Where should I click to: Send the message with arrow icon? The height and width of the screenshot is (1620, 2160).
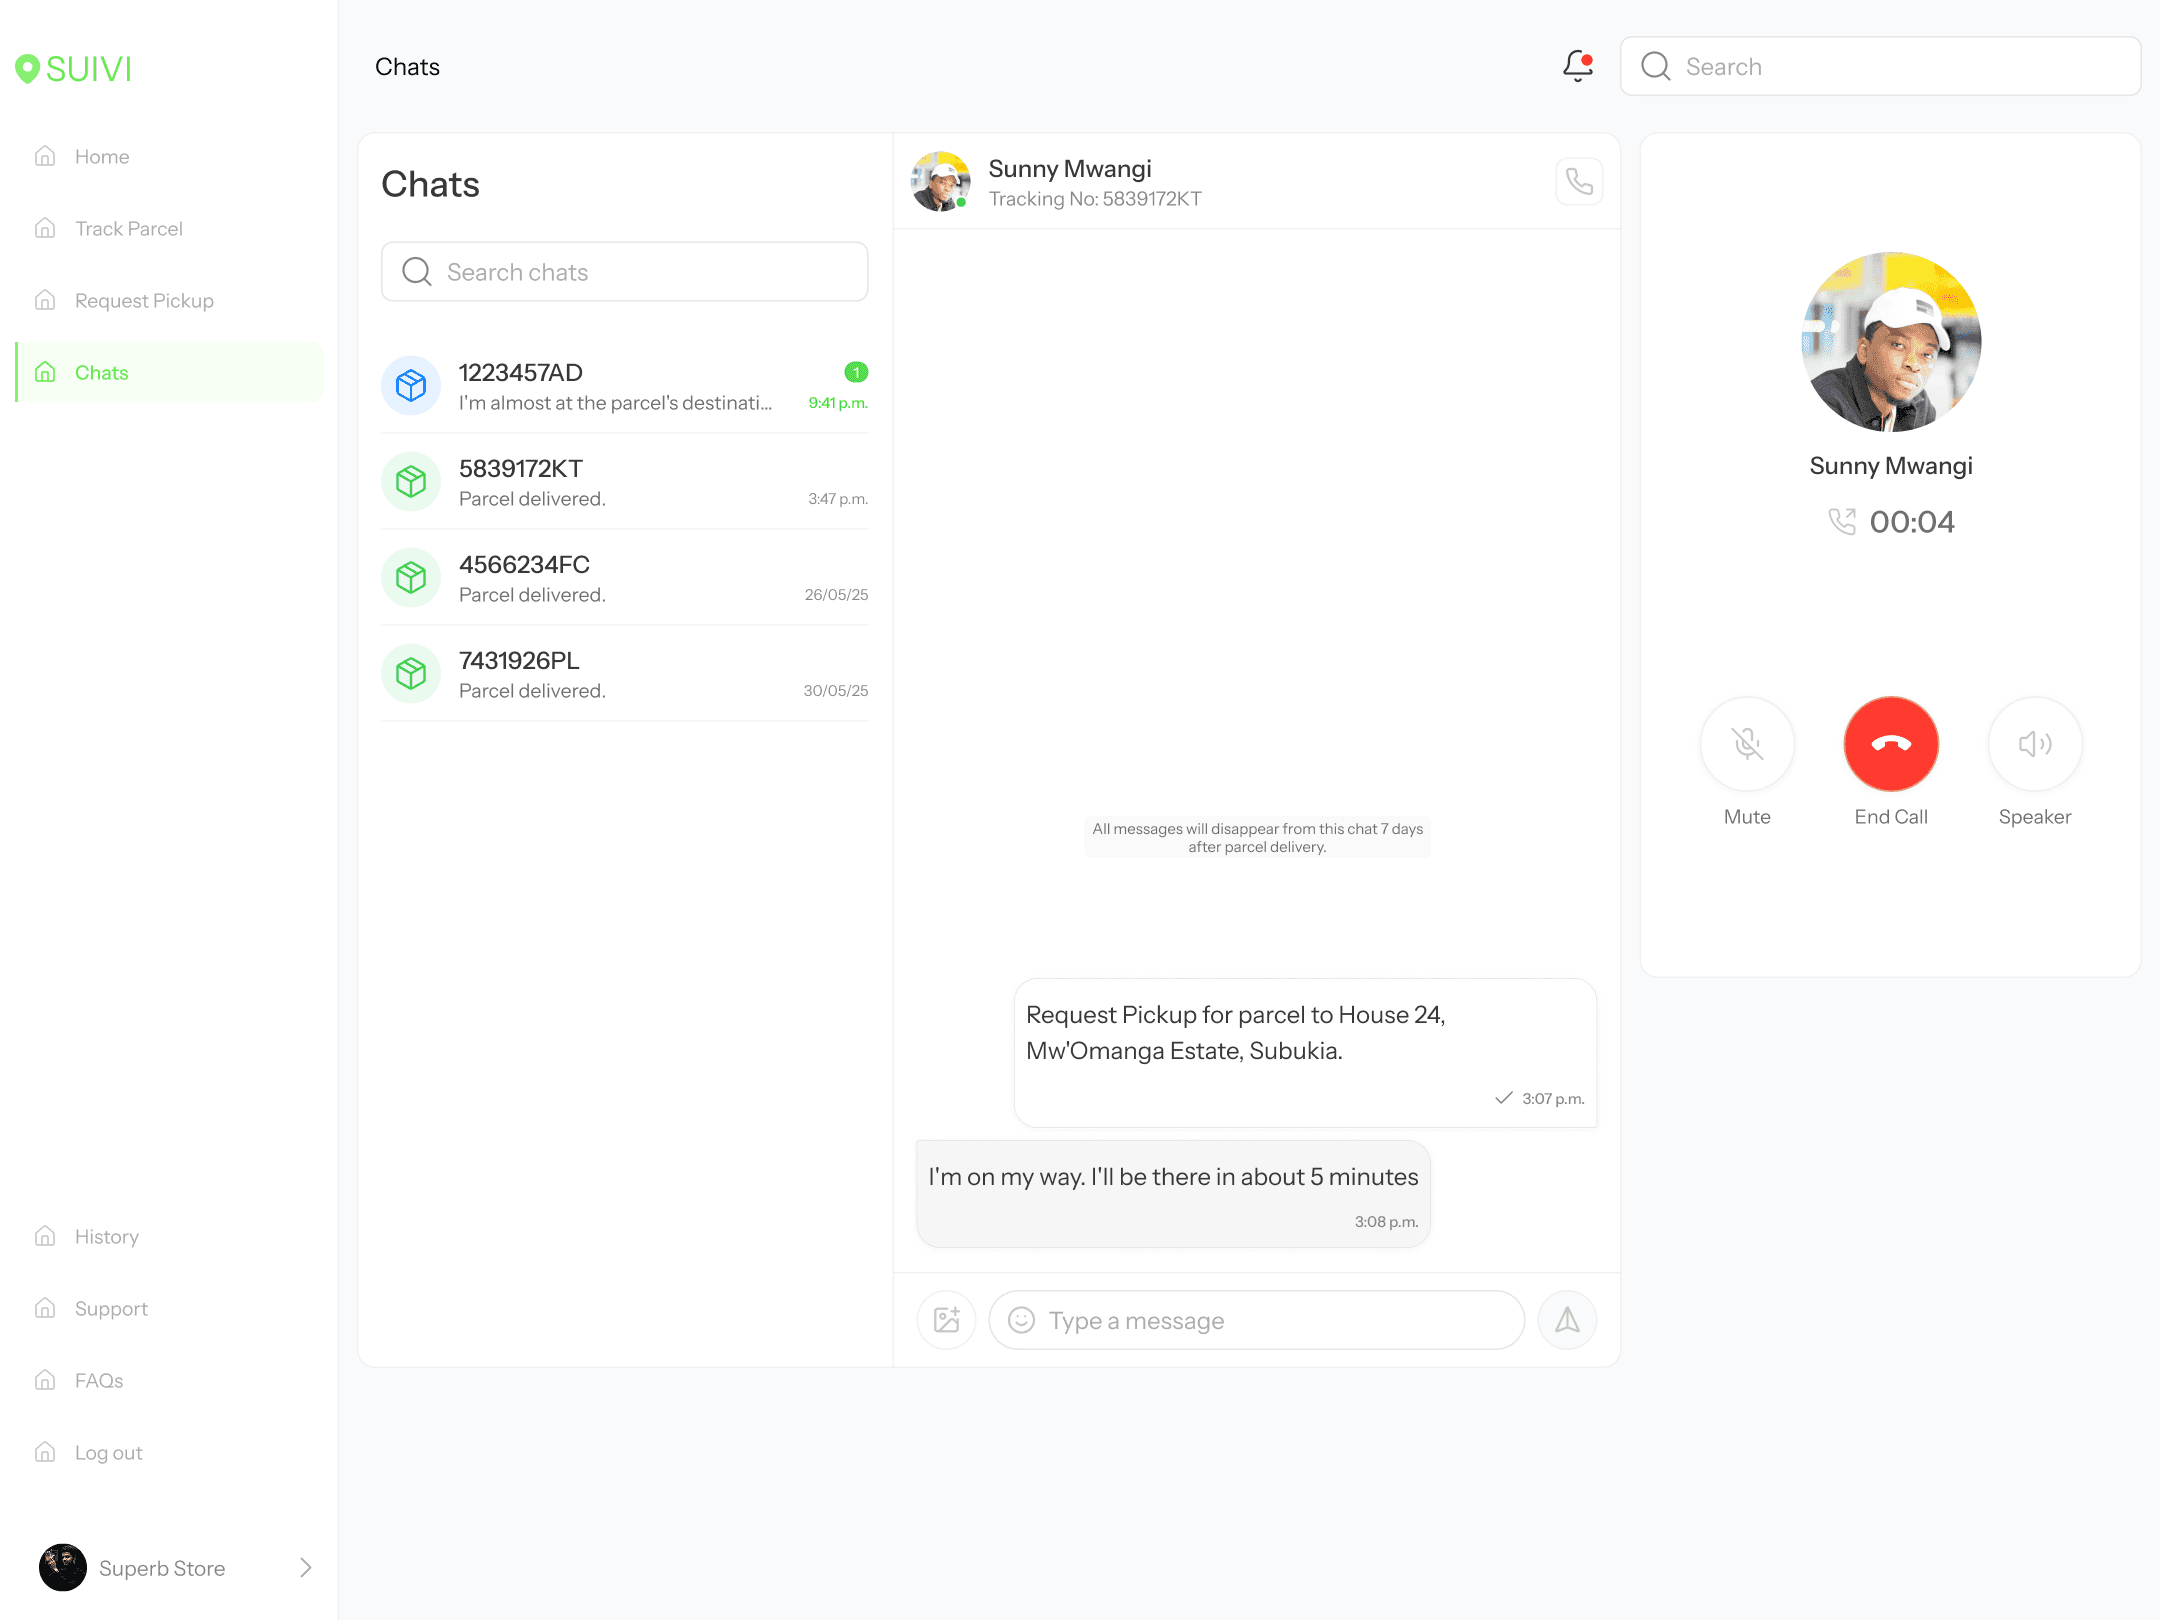coord(1567,1320)
